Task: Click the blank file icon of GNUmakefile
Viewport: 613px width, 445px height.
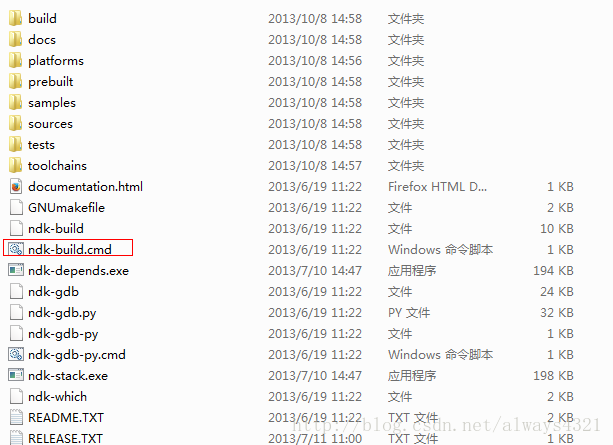Action: pos(16,207)
